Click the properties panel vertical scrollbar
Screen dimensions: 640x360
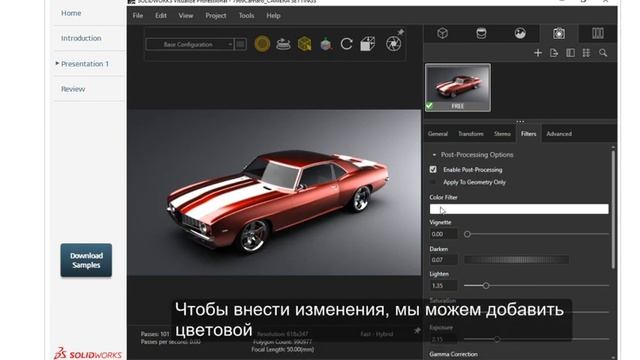click(613, 208)
